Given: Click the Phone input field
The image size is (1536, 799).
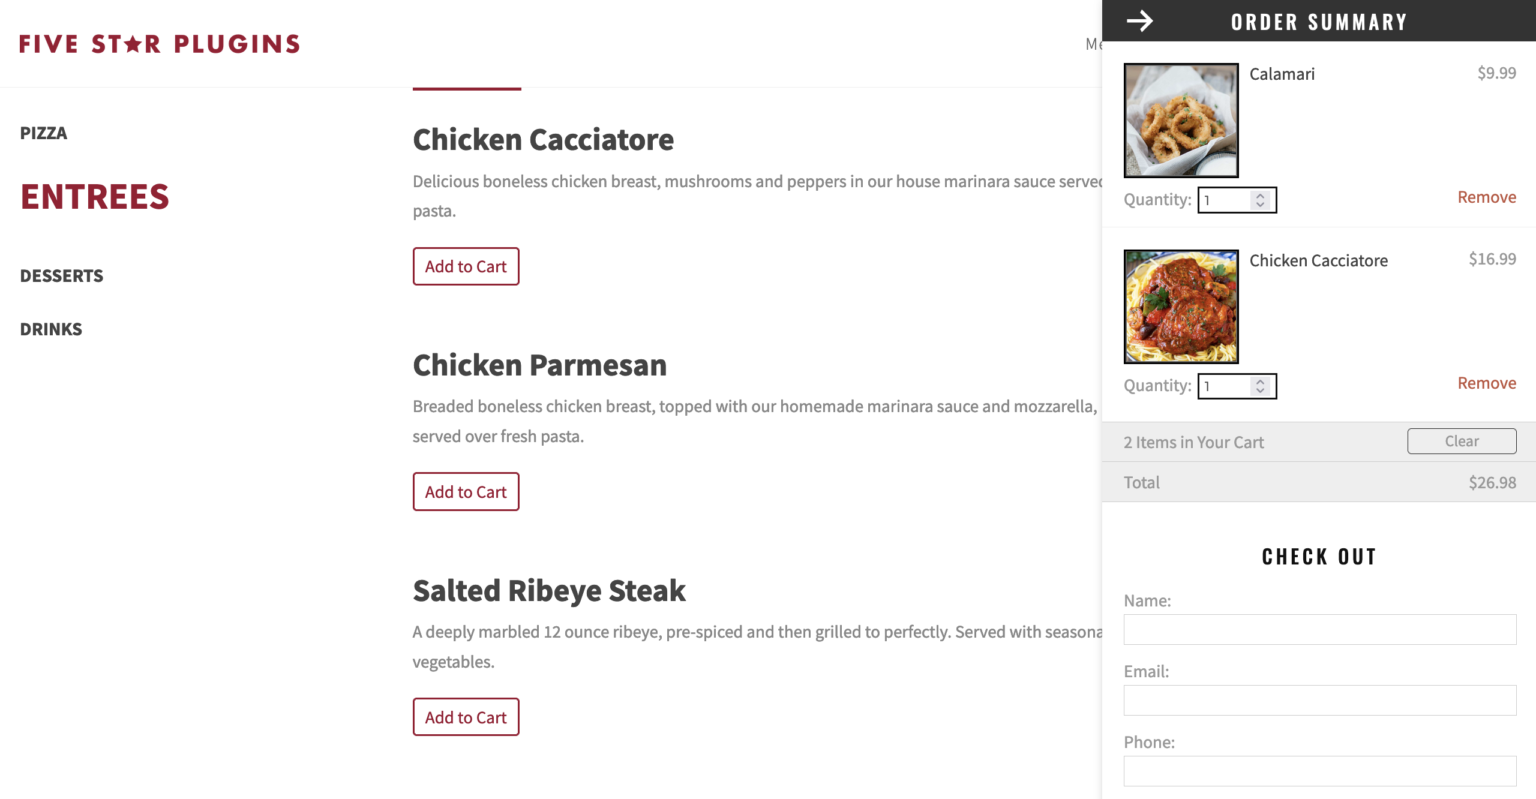Looking at the screenshot, I should [1318, 771].
